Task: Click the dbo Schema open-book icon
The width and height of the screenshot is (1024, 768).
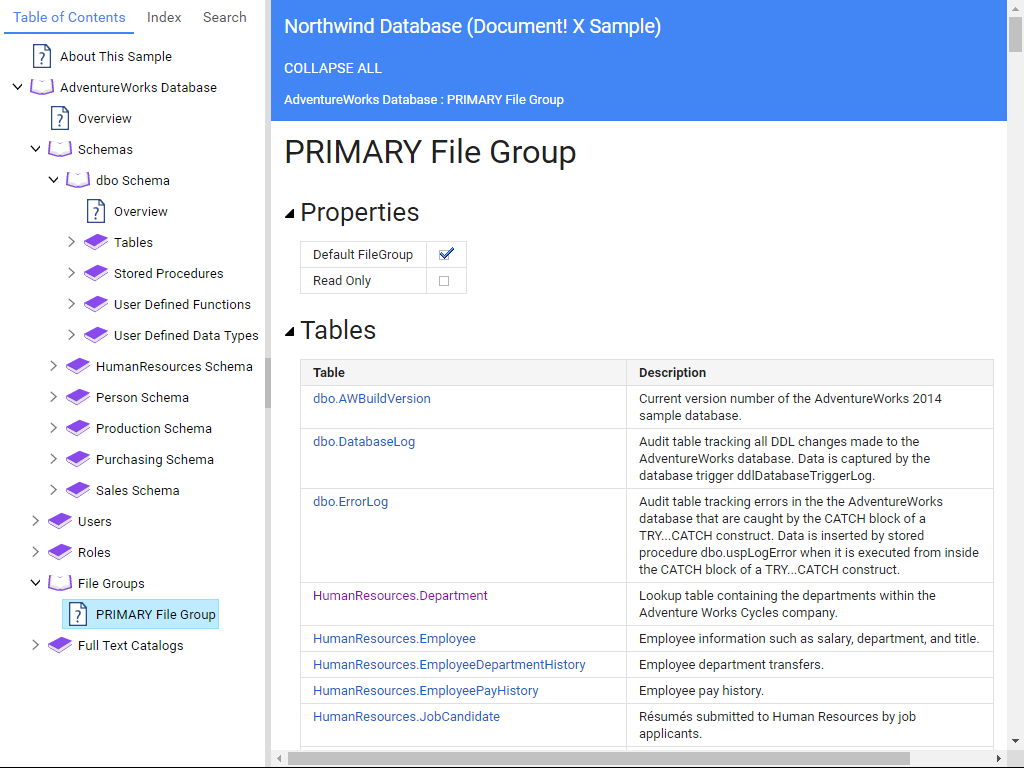Action: point(78,180)
